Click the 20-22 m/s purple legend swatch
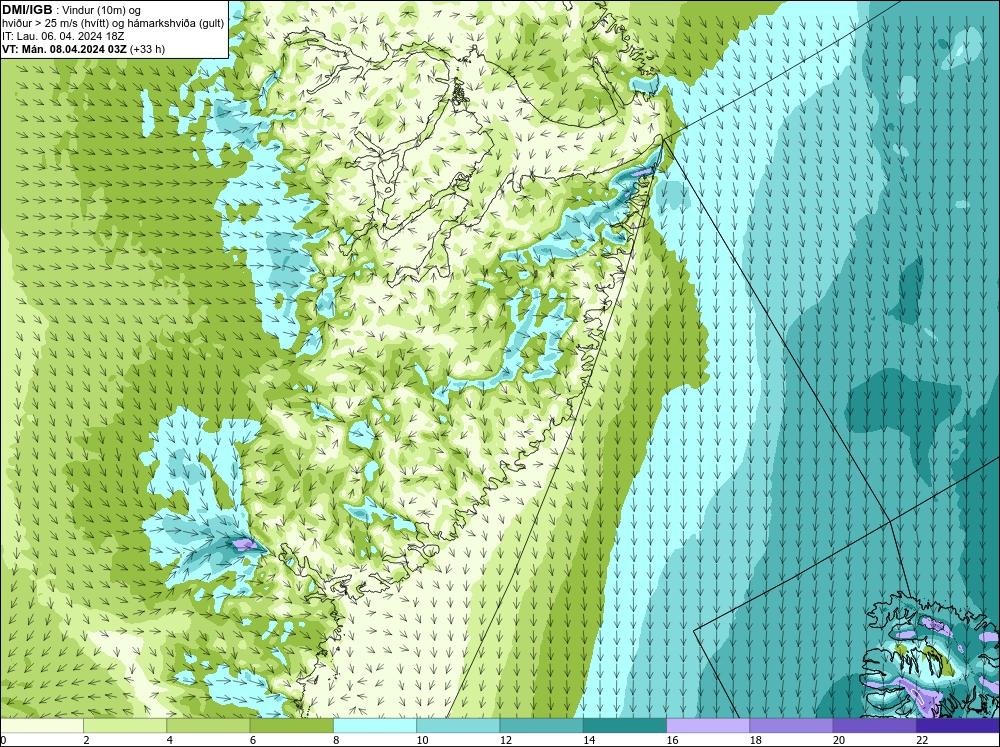 coord(875,725)
